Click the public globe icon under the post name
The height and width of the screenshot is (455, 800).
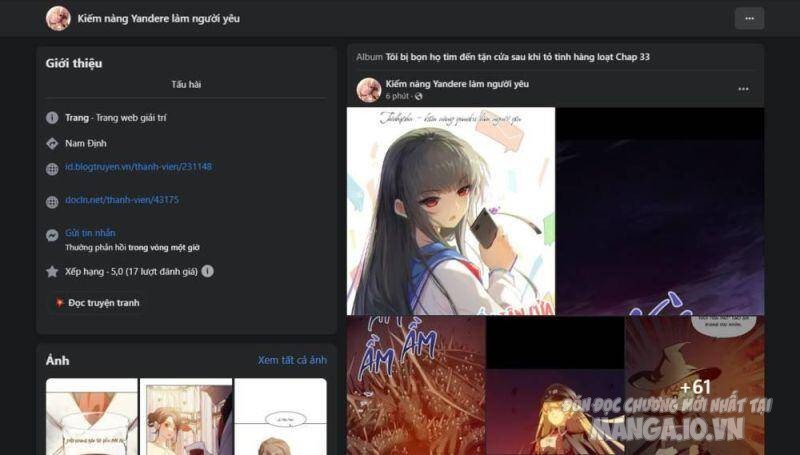pyautogui.click(x=418, y=96)
